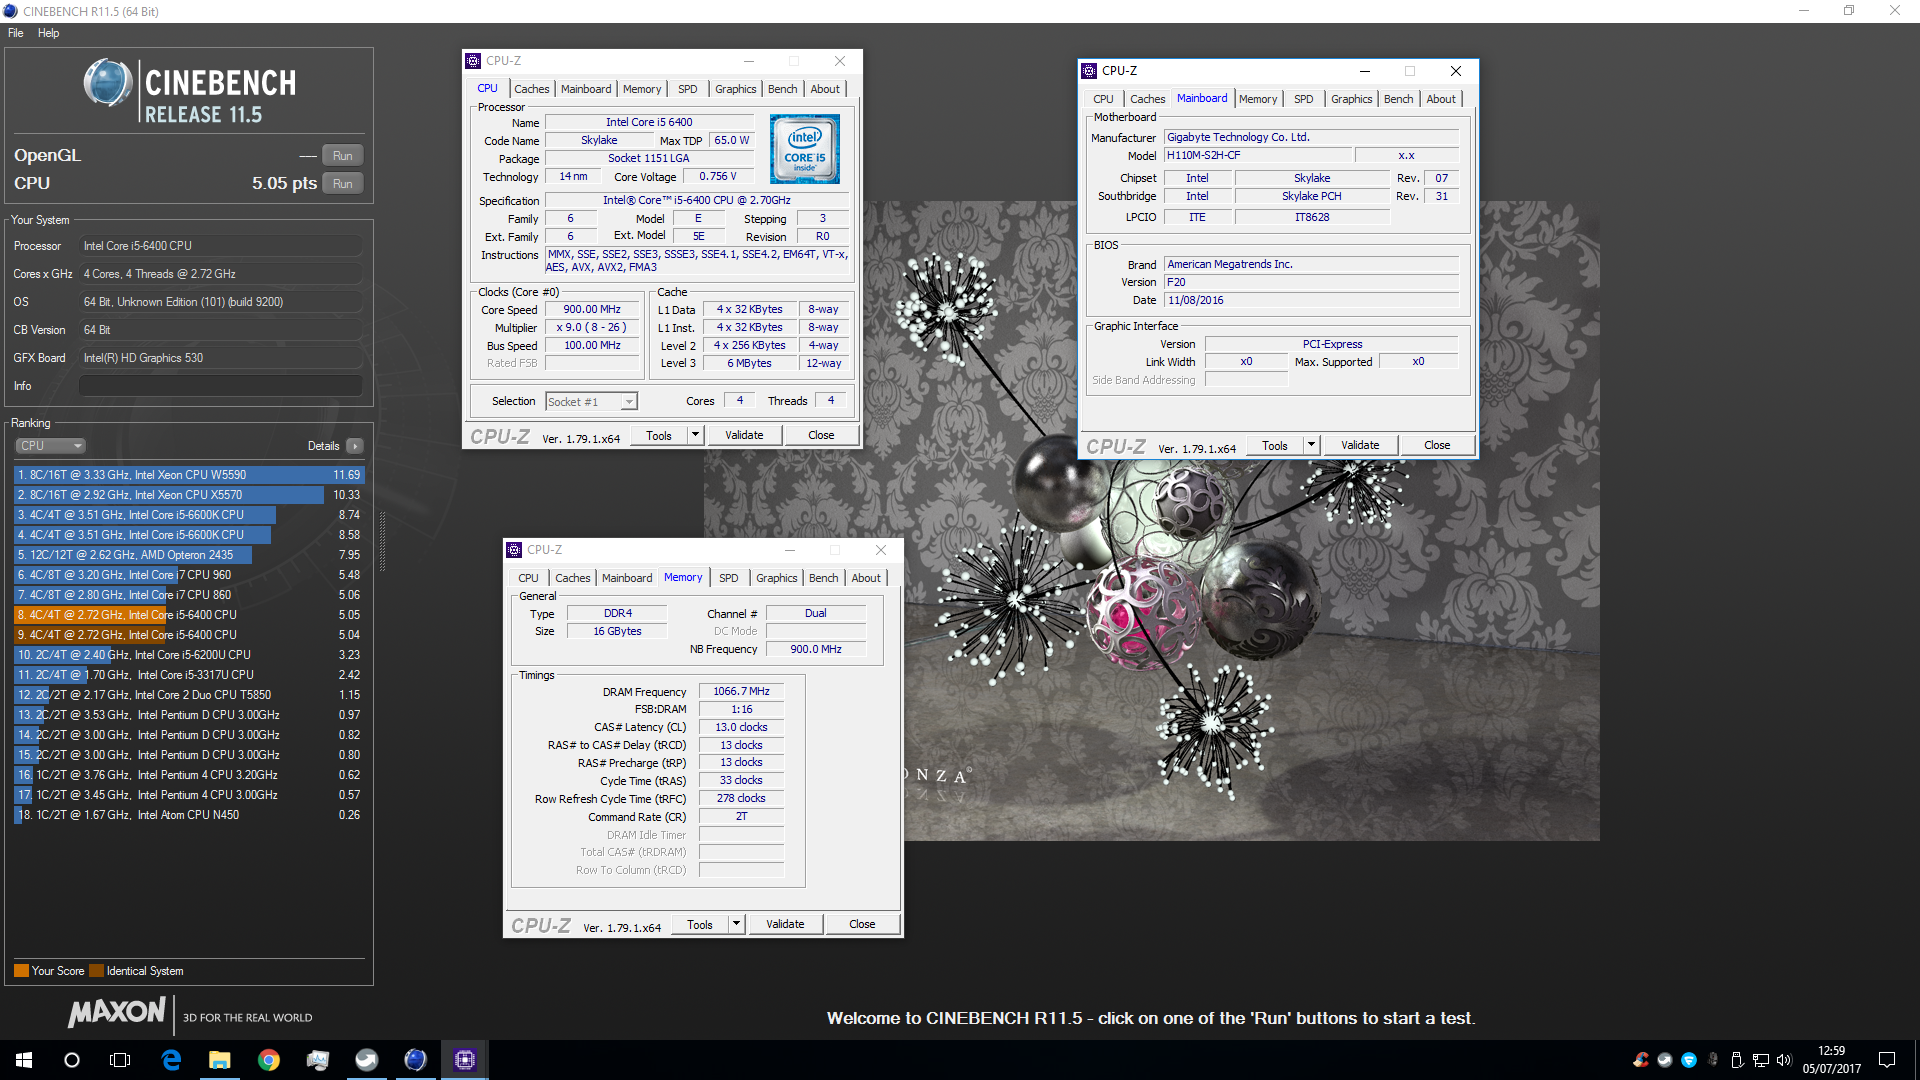Click Close button in CPU-Z CPU window
The height and width of the screenshot is (1080, 1920).
pyautogui.click(x=821, y=435)
